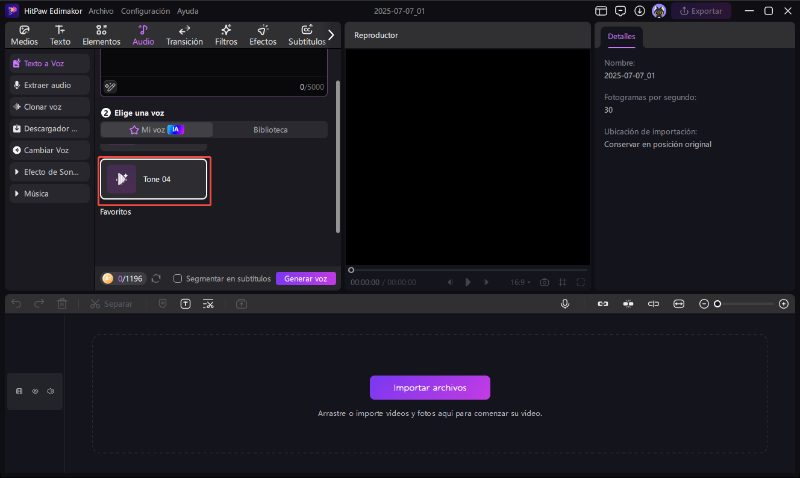Toggle fullscreen preview
The height and width of the screenshot is (478, 800).
click(x=581, y=282)
